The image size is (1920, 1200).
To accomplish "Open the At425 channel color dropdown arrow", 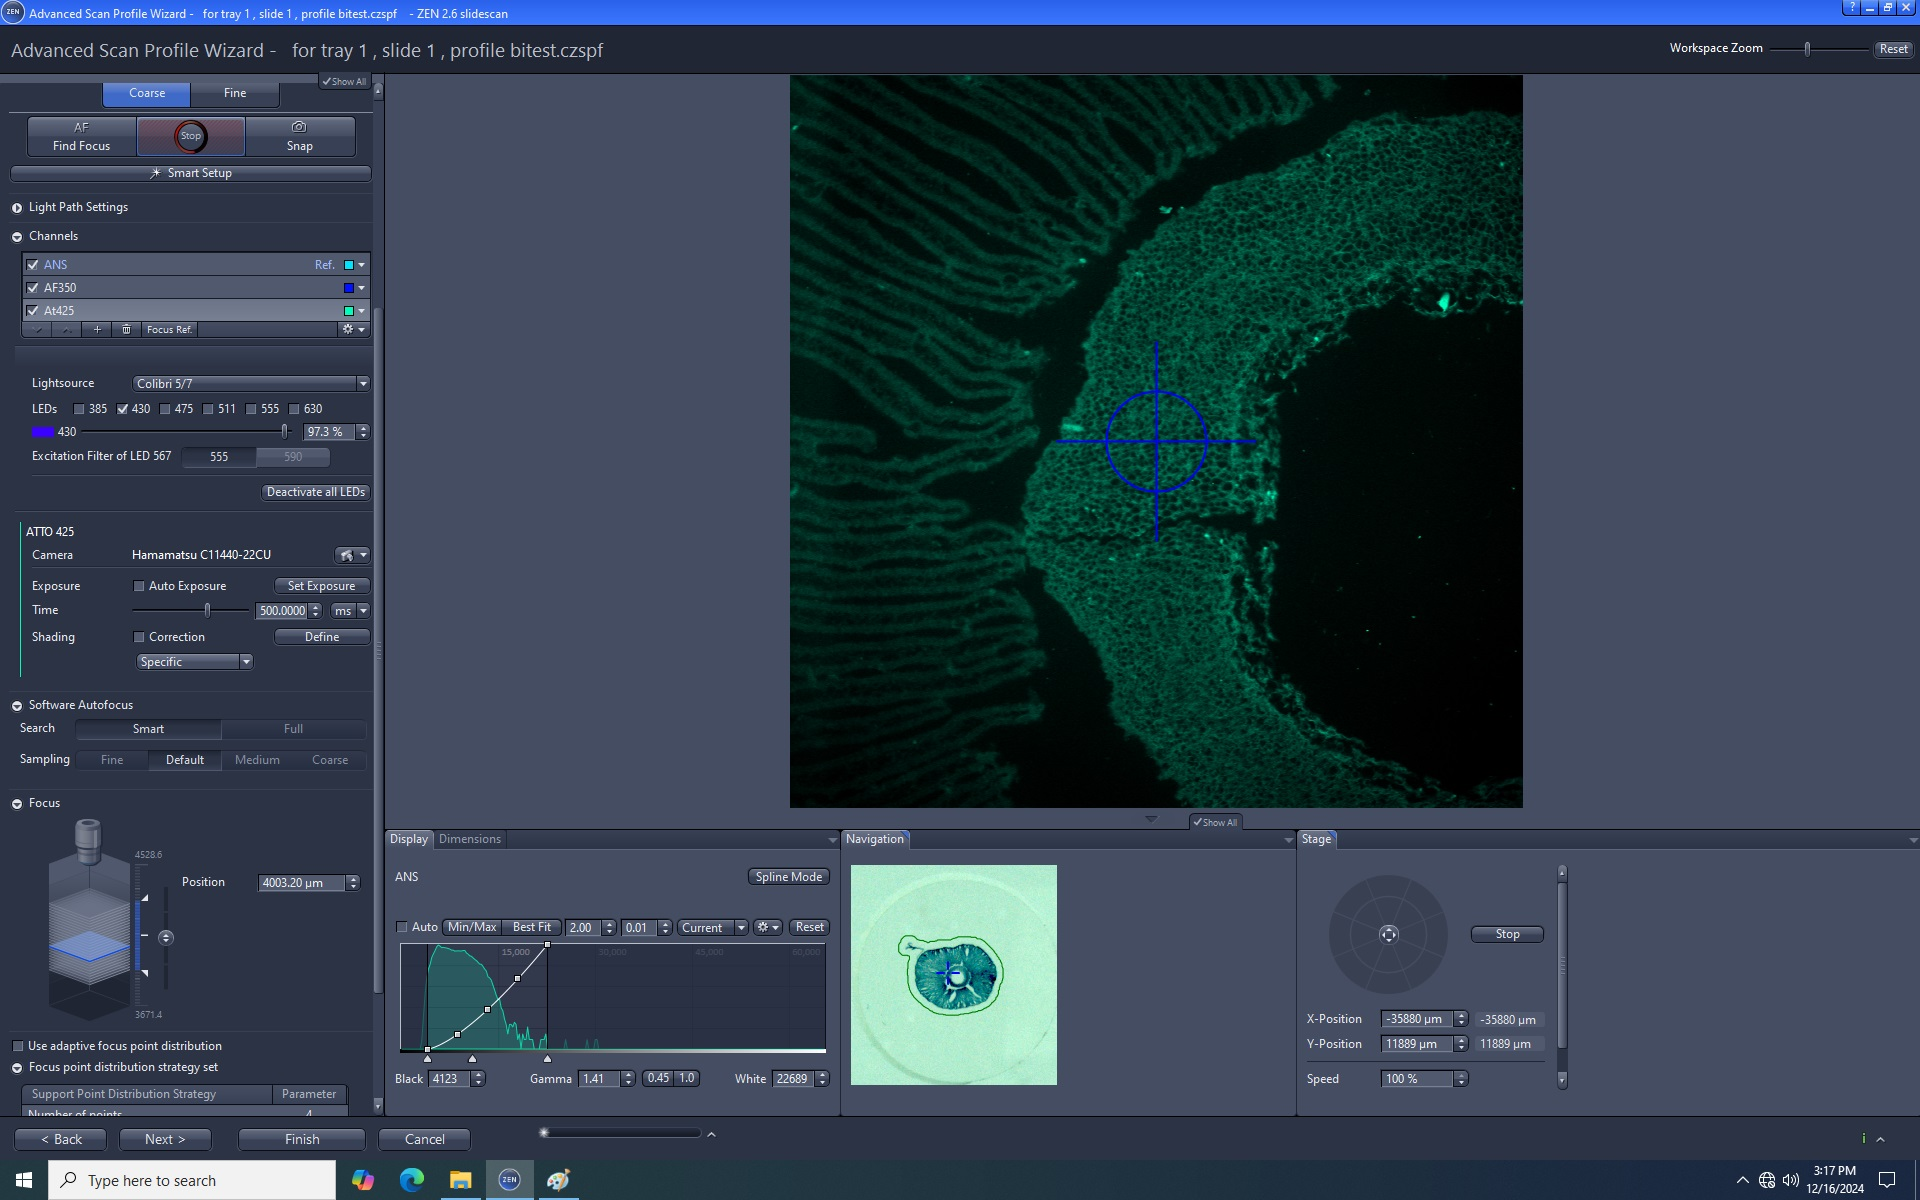I will pyautogui.click(x=362, y=311).
